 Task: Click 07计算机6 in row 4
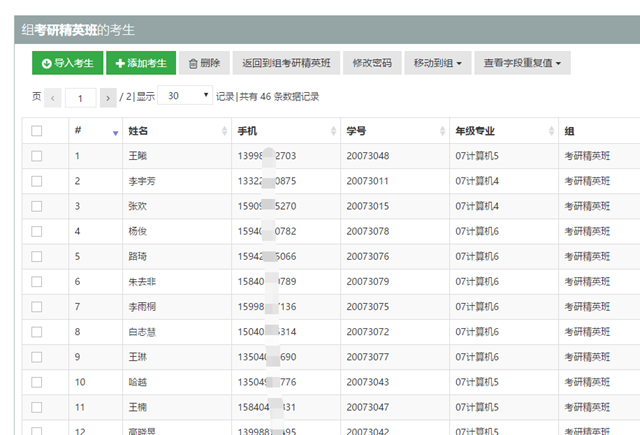coord(477,231)
